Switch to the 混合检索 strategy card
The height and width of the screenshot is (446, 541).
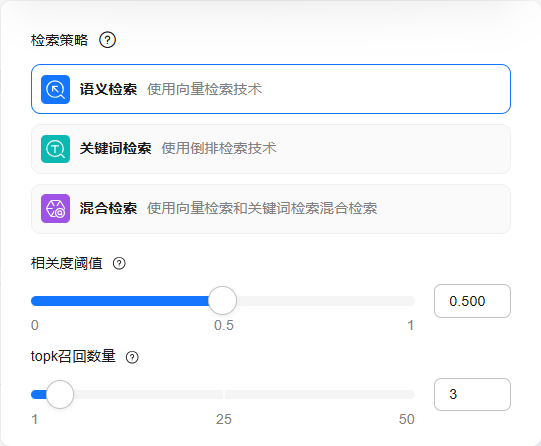[x=271, y=209]
